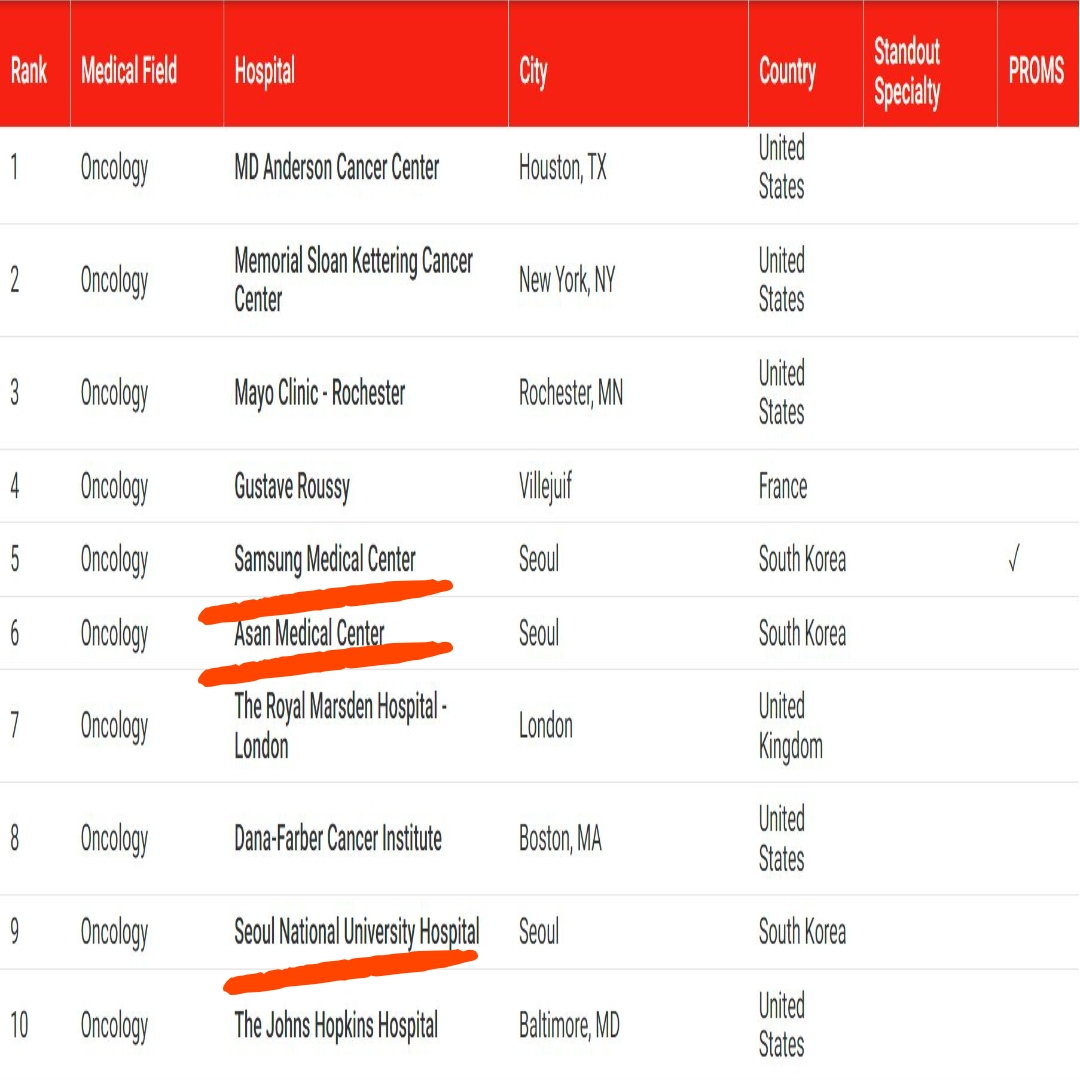Select MD Anderson Cancer Center hospital name

[336, 167]
